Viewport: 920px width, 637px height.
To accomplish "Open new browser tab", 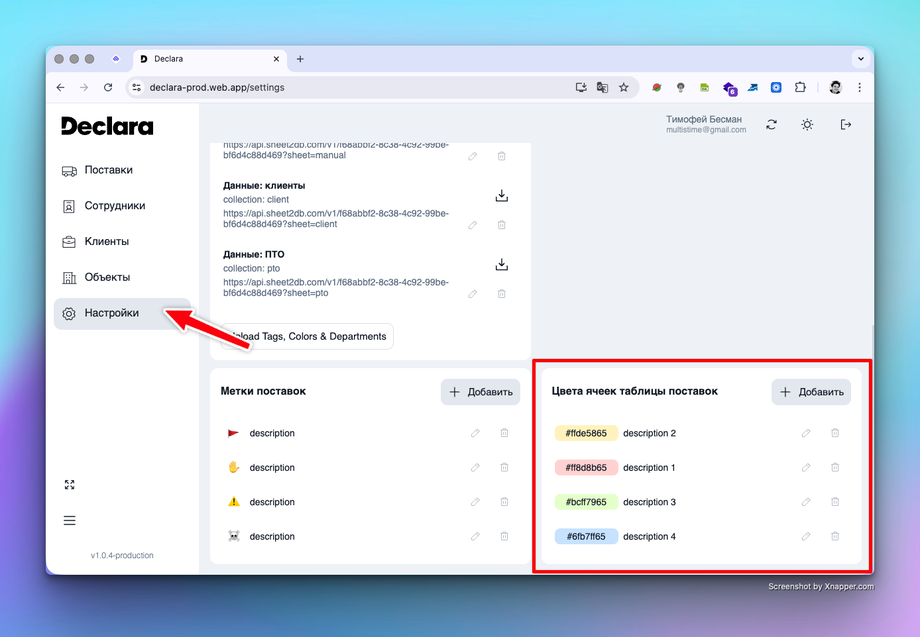I will pos(300,59).
